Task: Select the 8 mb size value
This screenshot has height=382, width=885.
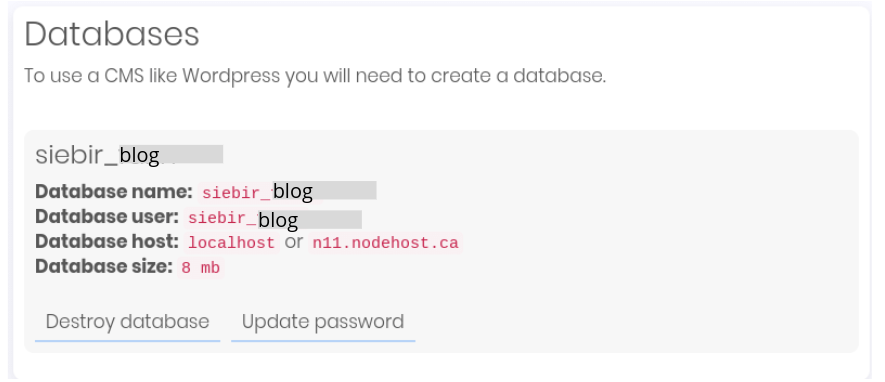Action: (200, 268)
